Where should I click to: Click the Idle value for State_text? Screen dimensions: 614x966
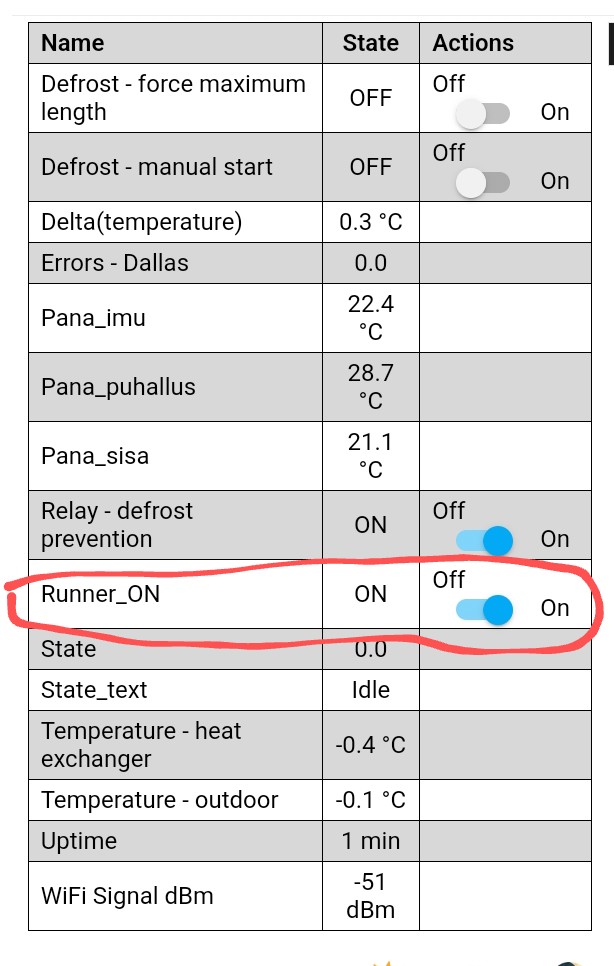[x=370, y=690]
